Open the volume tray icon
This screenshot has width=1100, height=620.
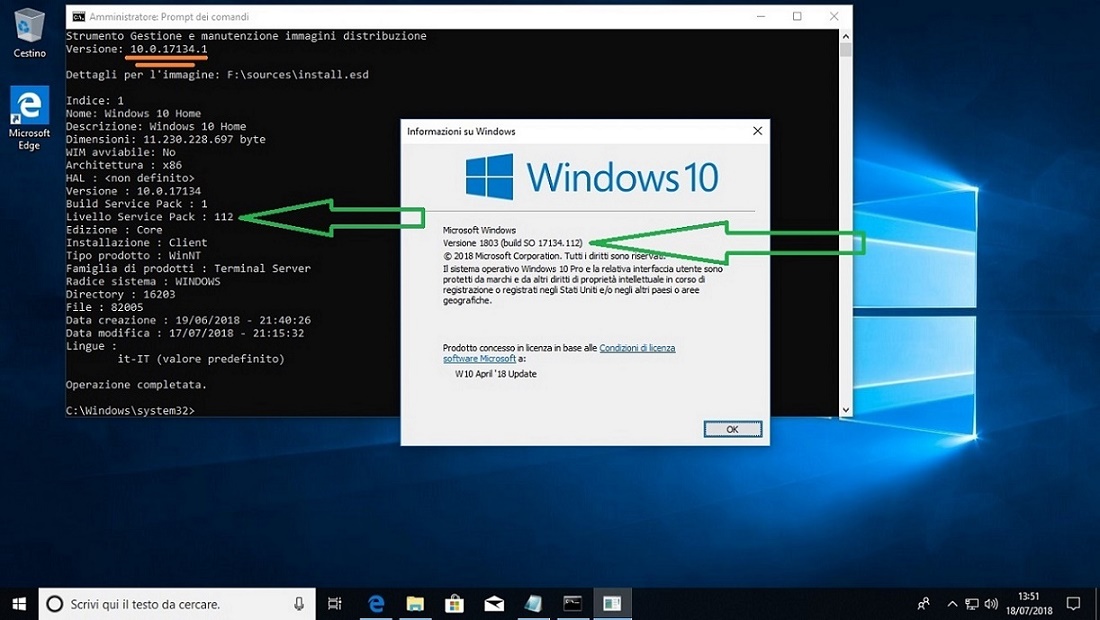(991, 604)
